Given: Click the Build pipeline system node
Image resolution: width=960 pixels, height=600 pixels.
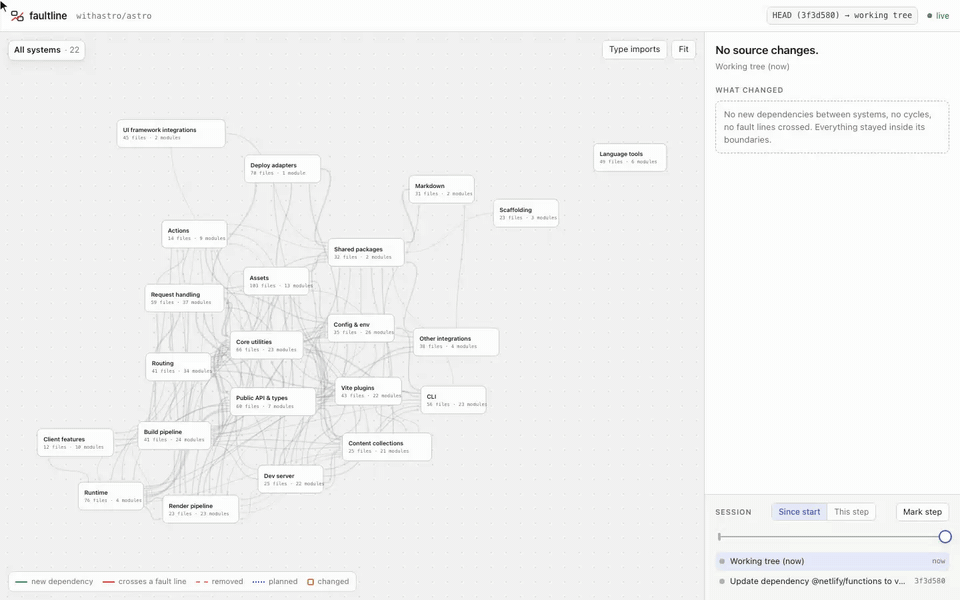Looking at the screenshot, I should pyautogui.click(x=174, y=435).
